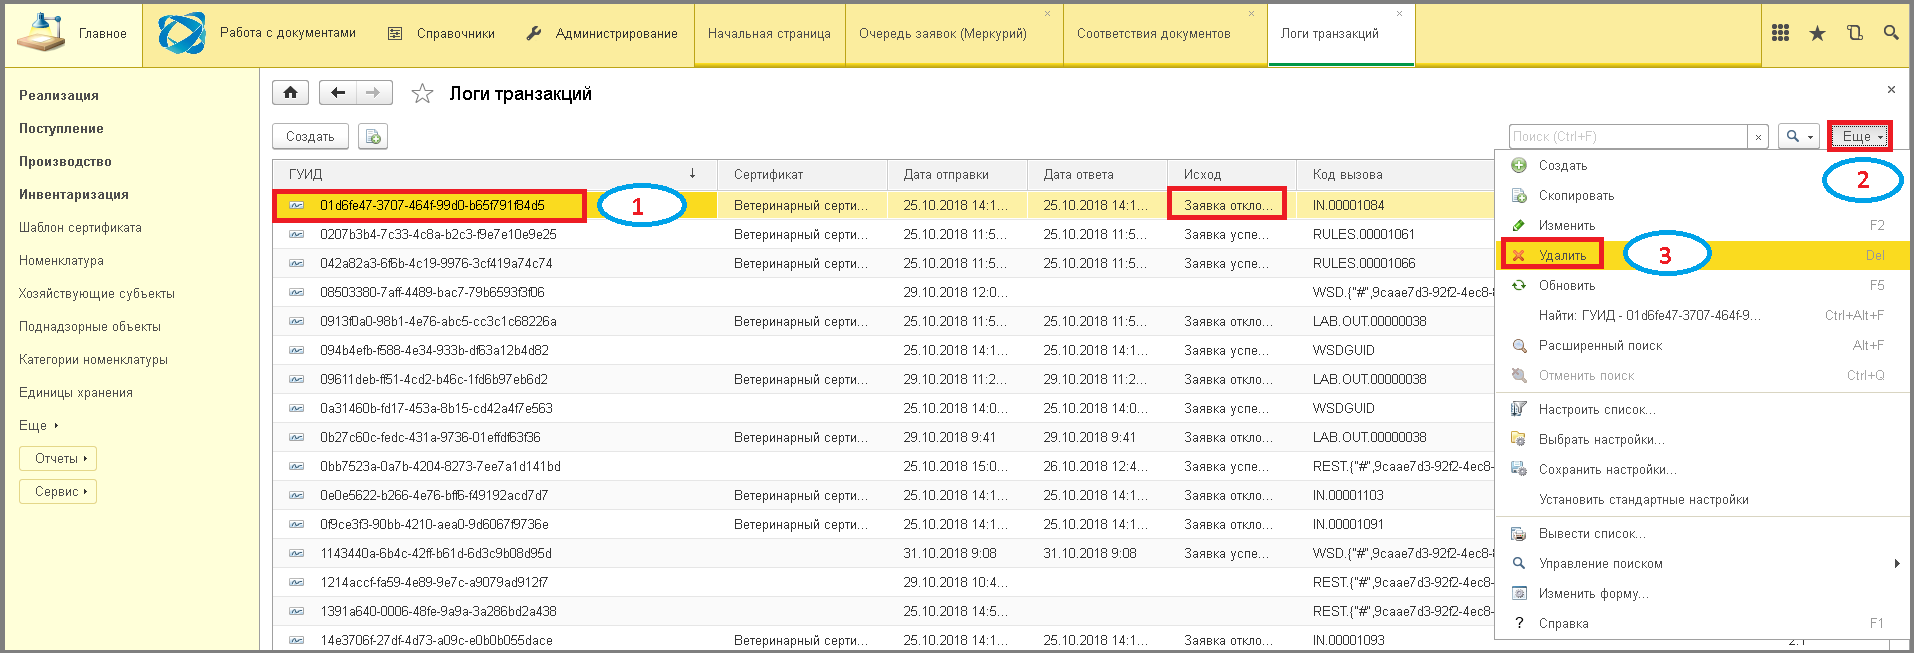Choose Удалить in the menu

click(1702, 255)
